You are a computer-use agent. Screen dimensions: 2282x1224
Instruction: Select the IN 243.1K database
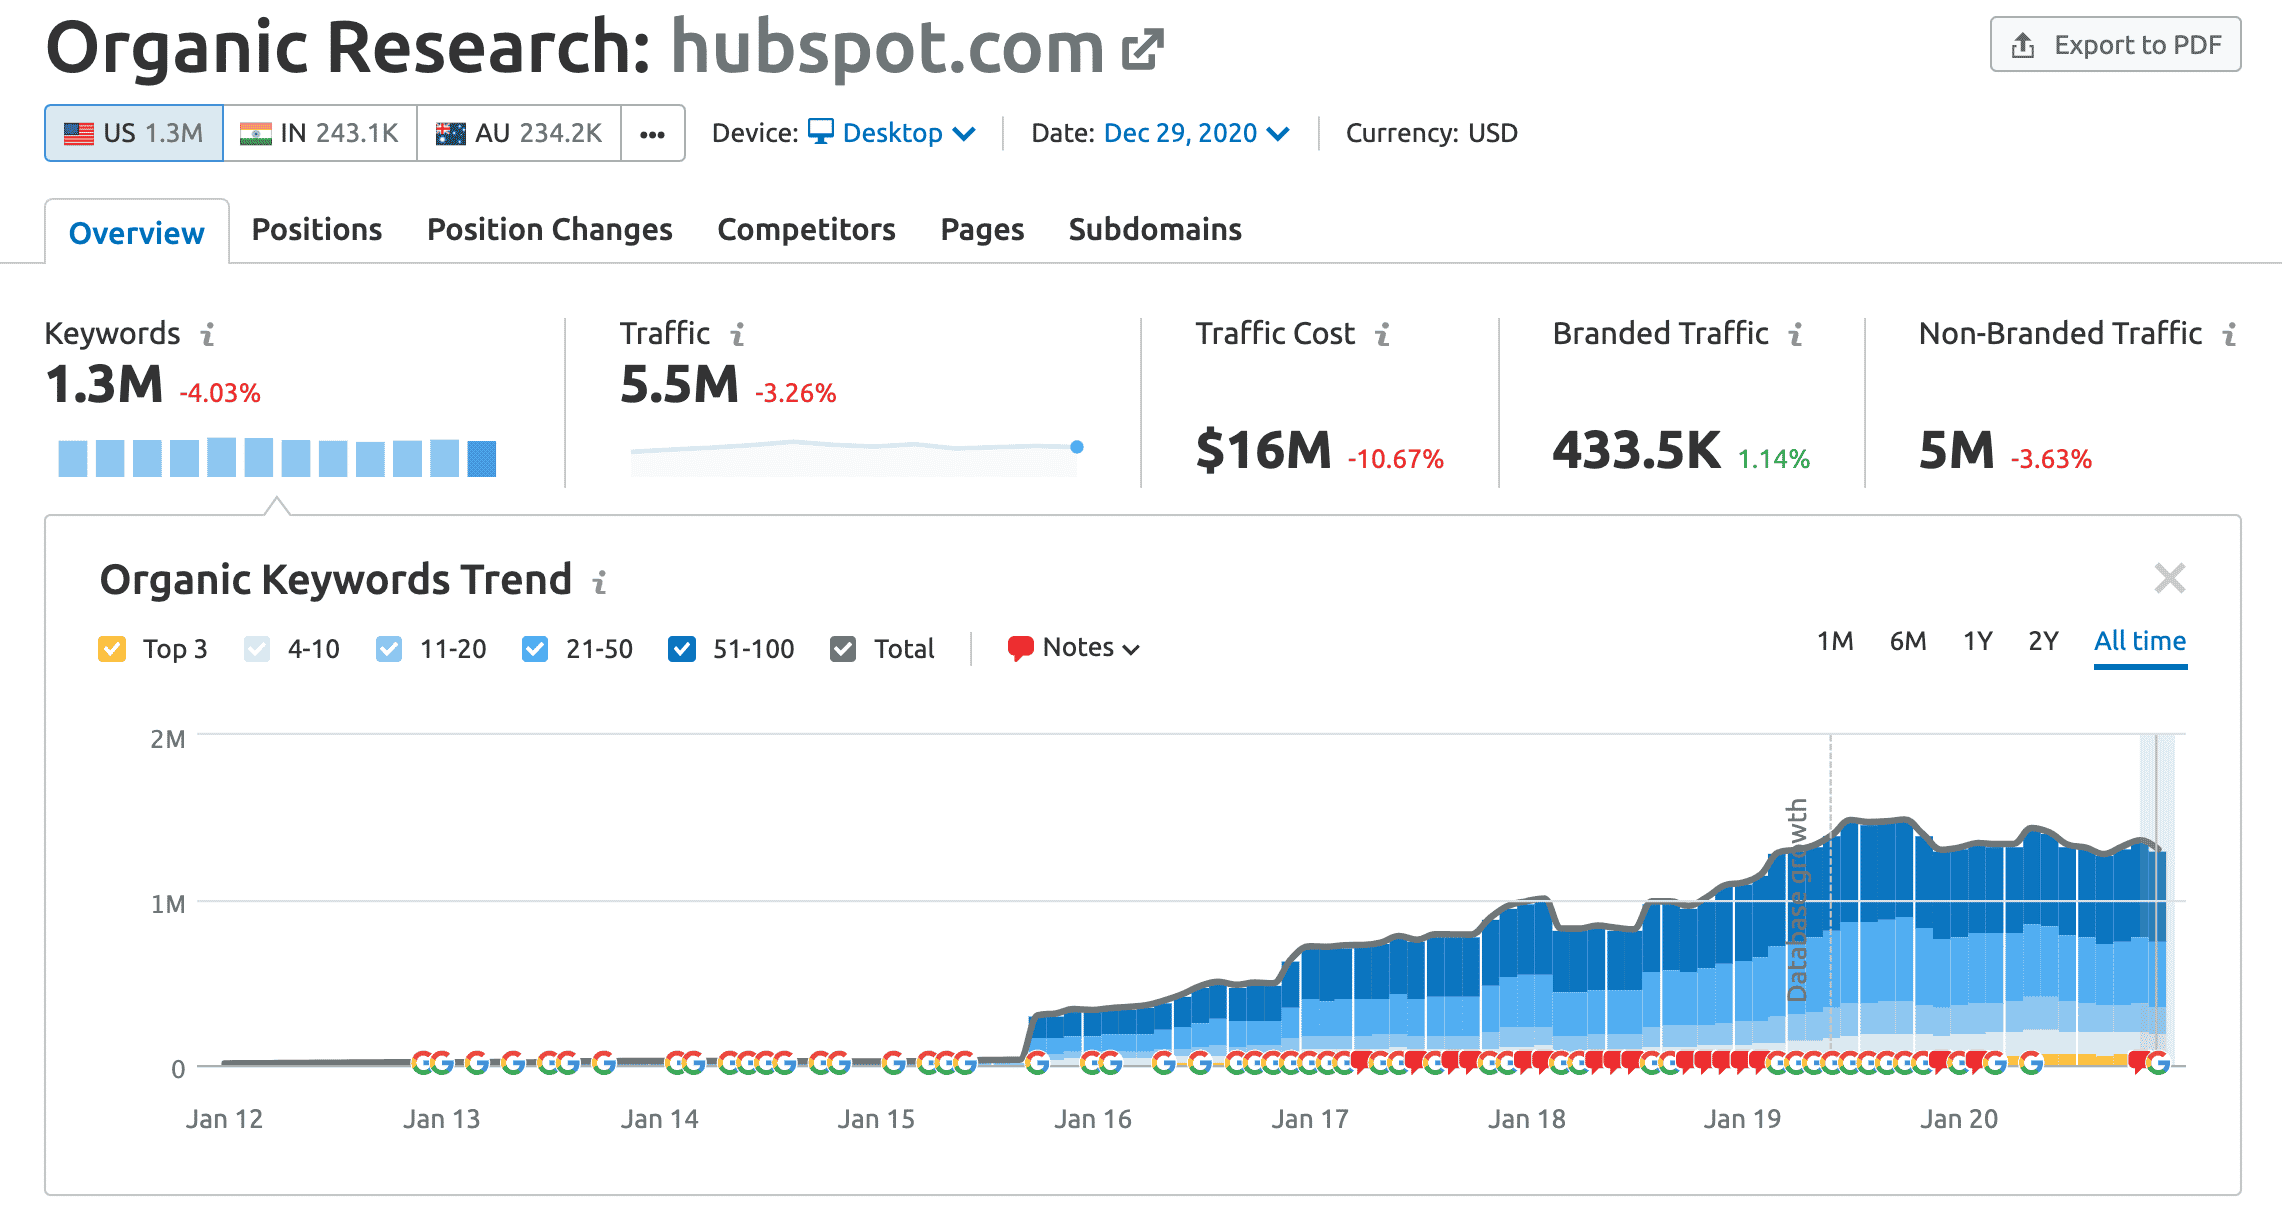[320, 133]
